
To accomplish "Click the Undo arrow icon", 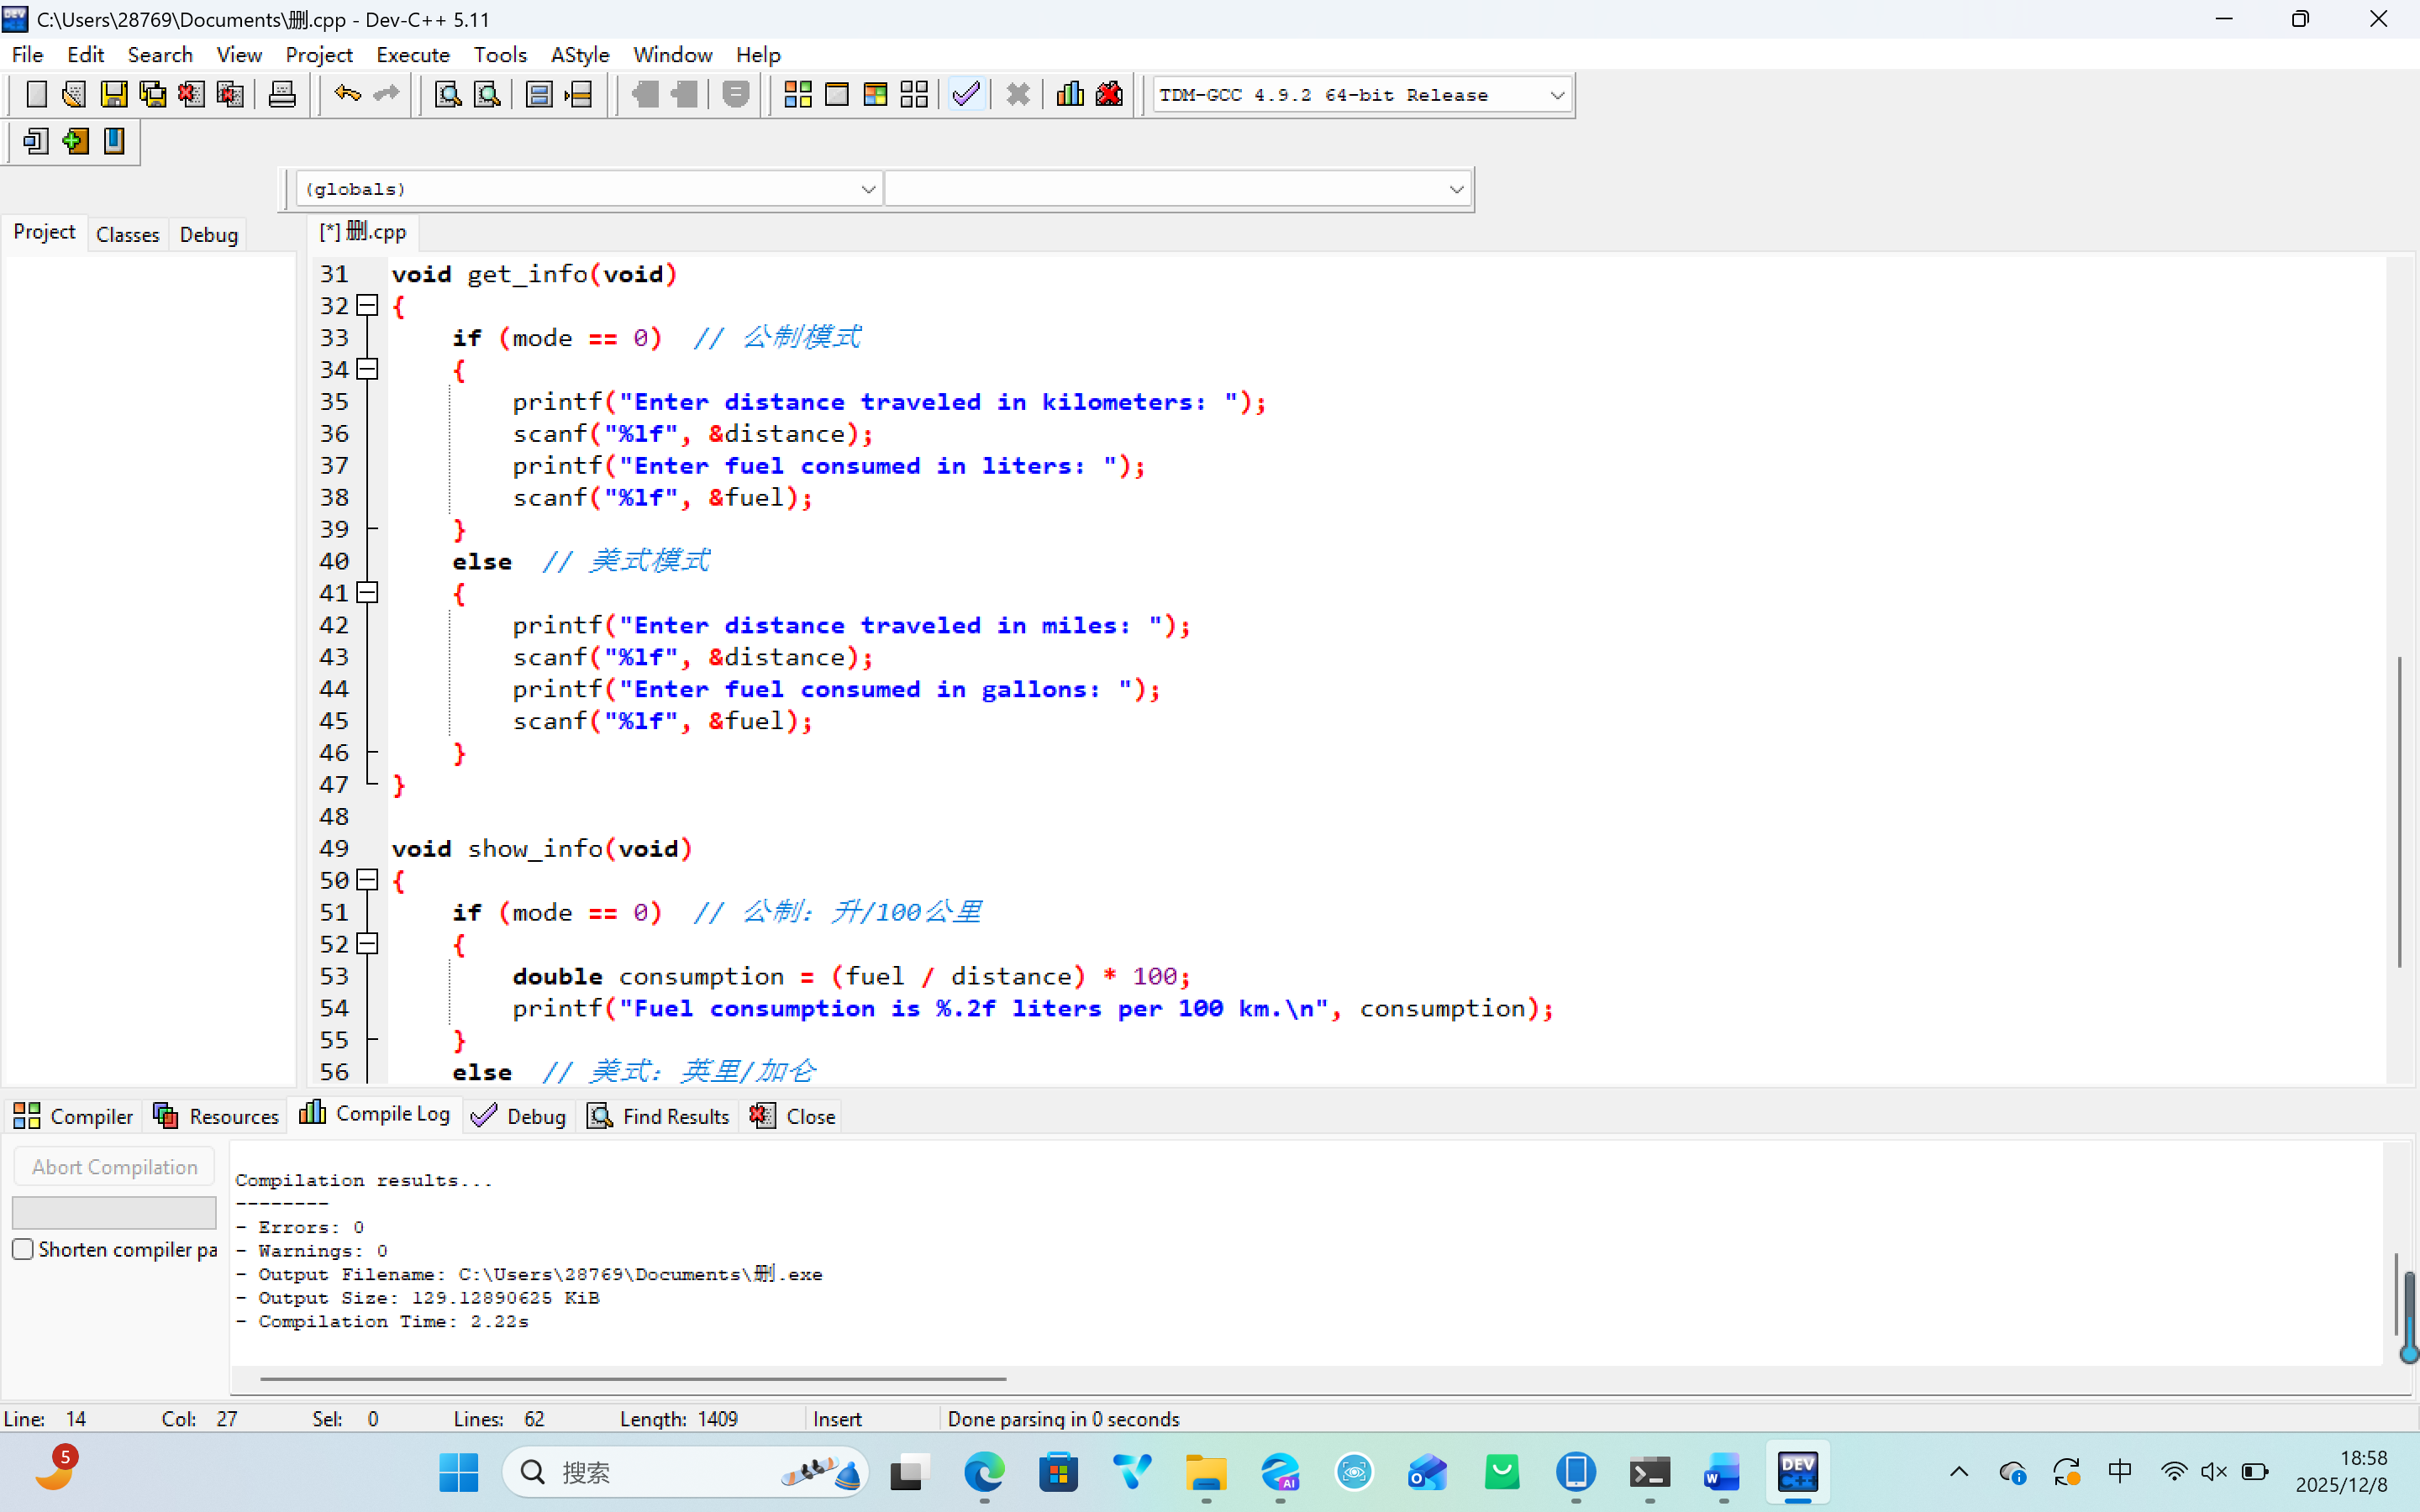I will pyautogui.click(x=347, y=95).
